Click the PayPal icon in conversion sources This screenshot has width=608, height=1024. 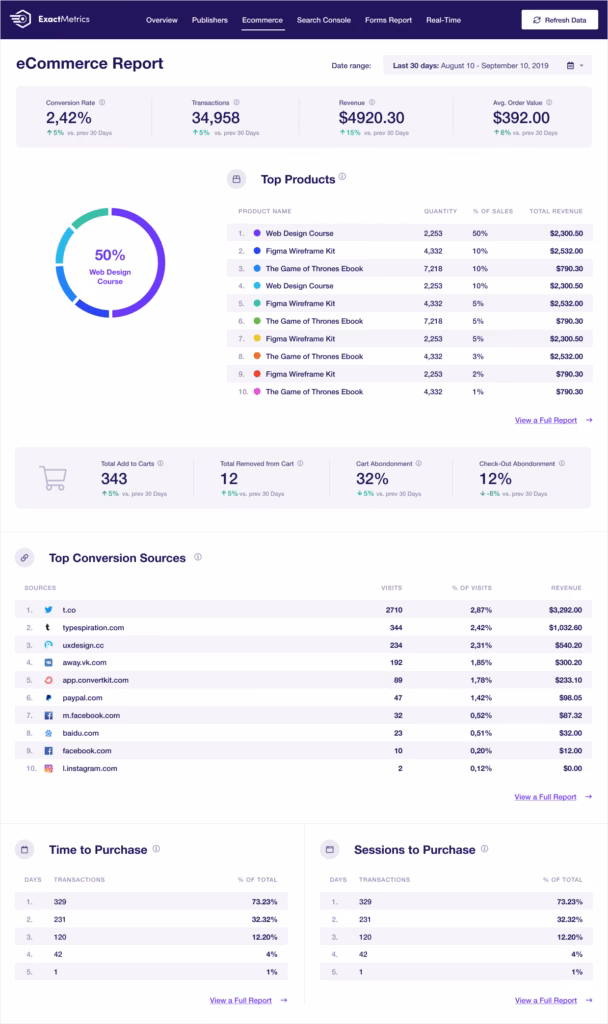[x=48, y=697]
